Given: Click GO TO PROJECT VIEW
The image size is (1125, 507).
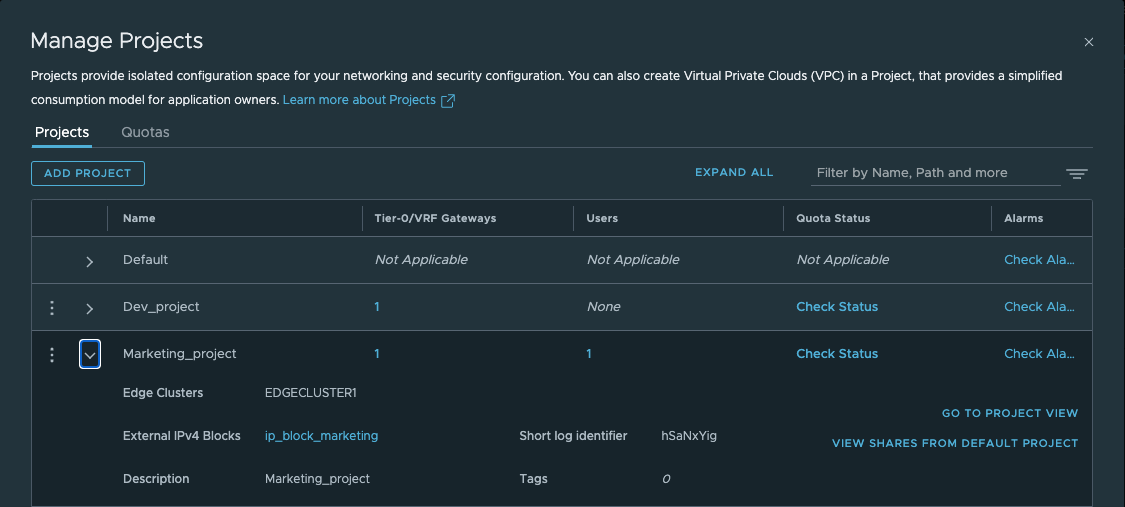Looking at the screenshot, I should 1010,413.
